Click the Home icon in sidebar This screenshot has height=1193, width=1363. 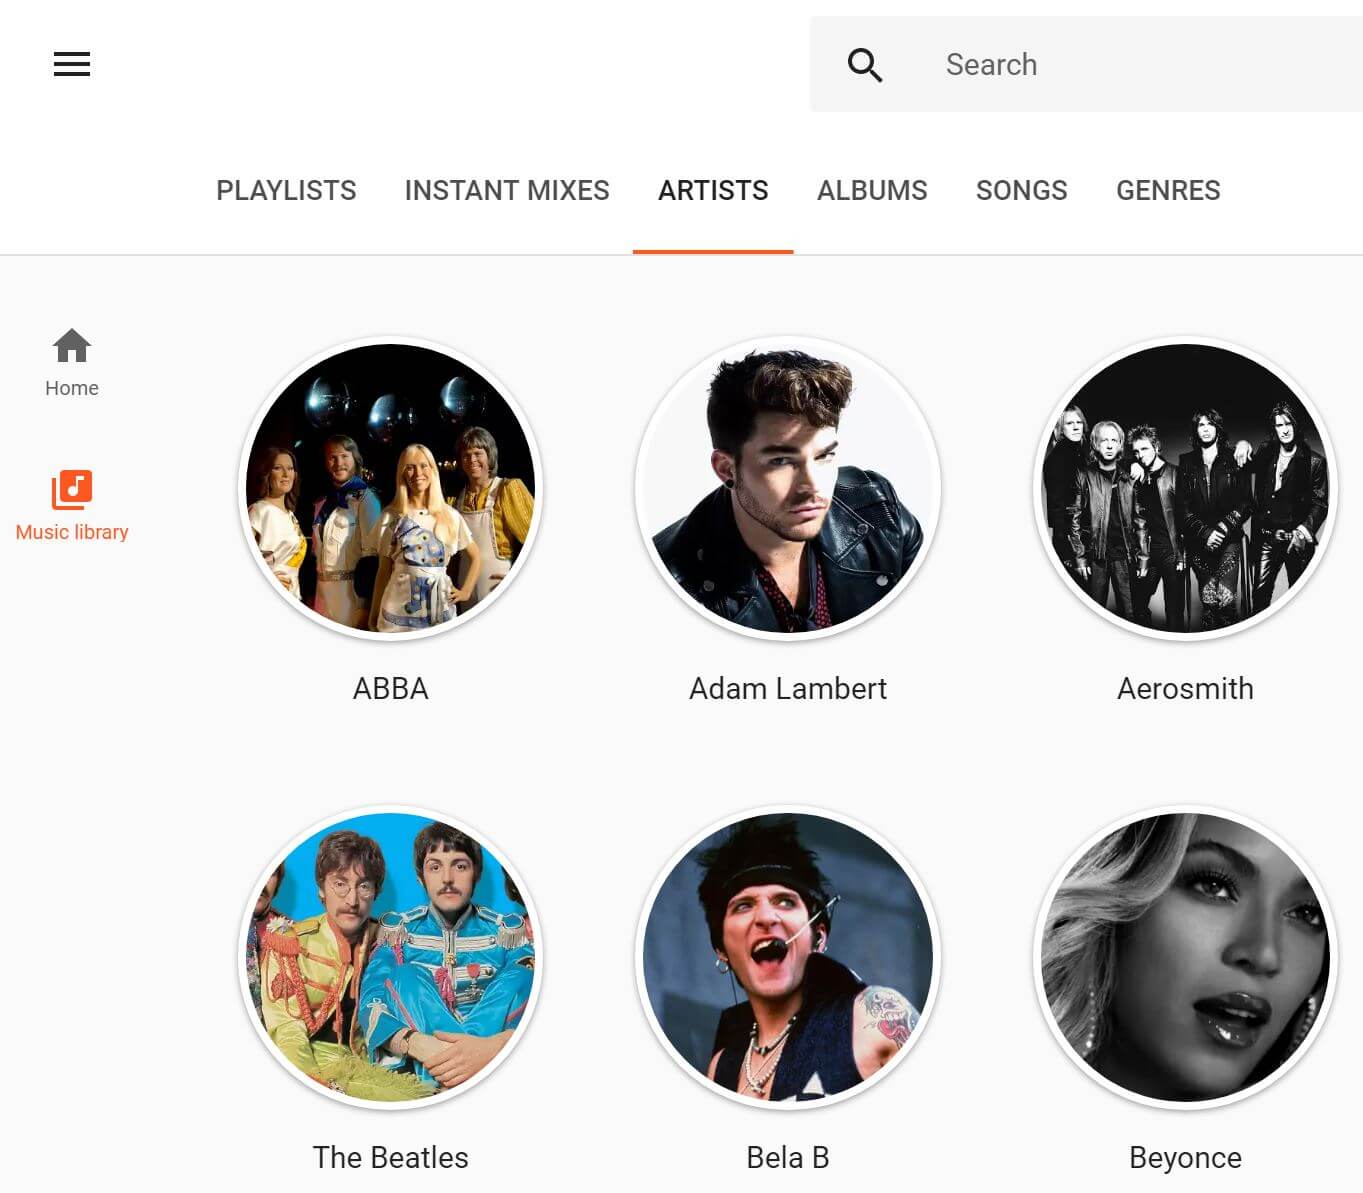pyautogui.click(x=72, y=347)
